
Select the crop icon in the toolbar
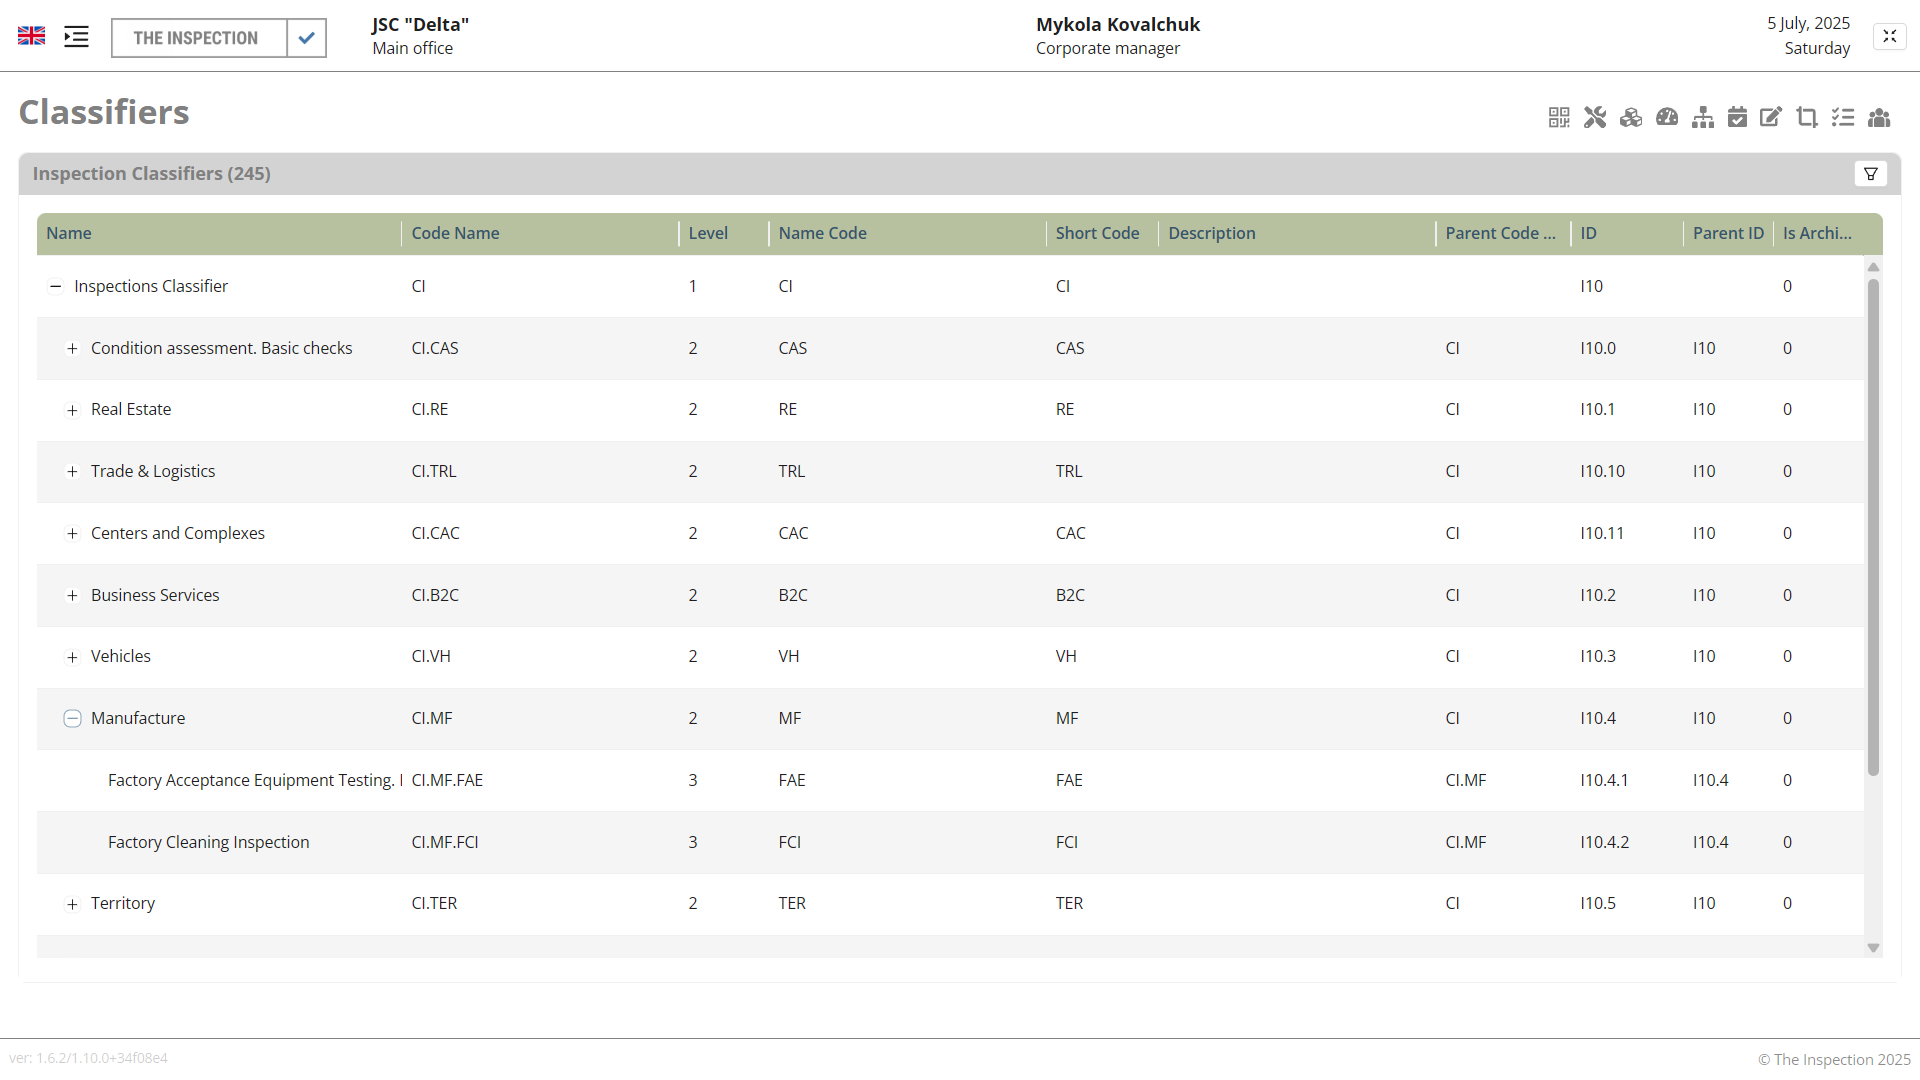pyautogui.click(x=1807, y=117)
